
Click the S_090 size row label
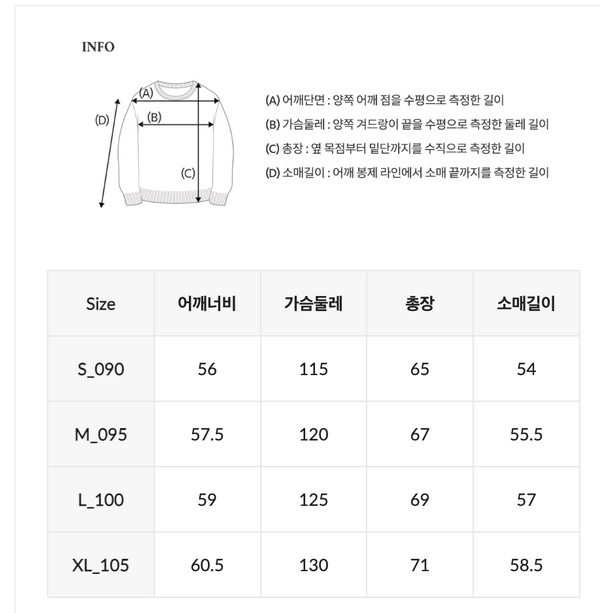(101, 369)
